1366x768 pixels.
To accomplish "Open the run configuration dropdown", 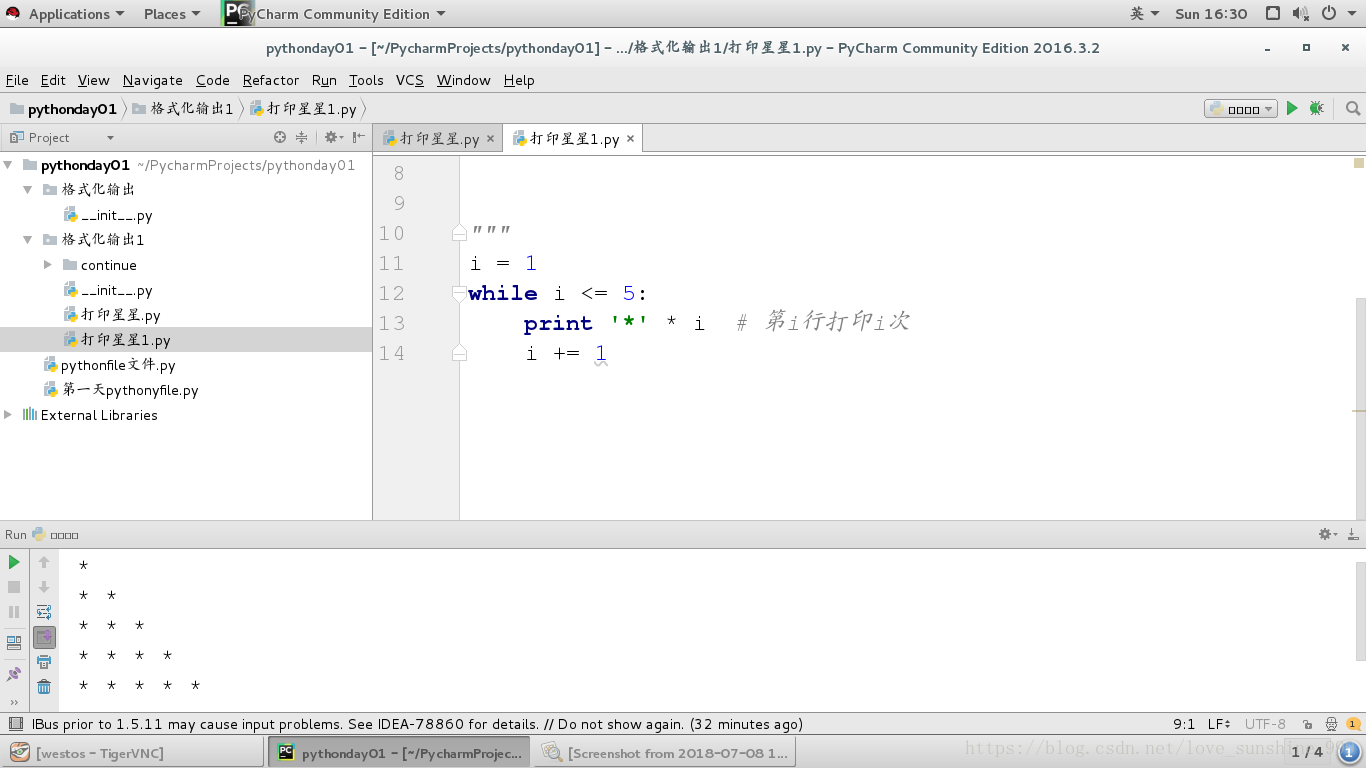I will point(1241,108).
